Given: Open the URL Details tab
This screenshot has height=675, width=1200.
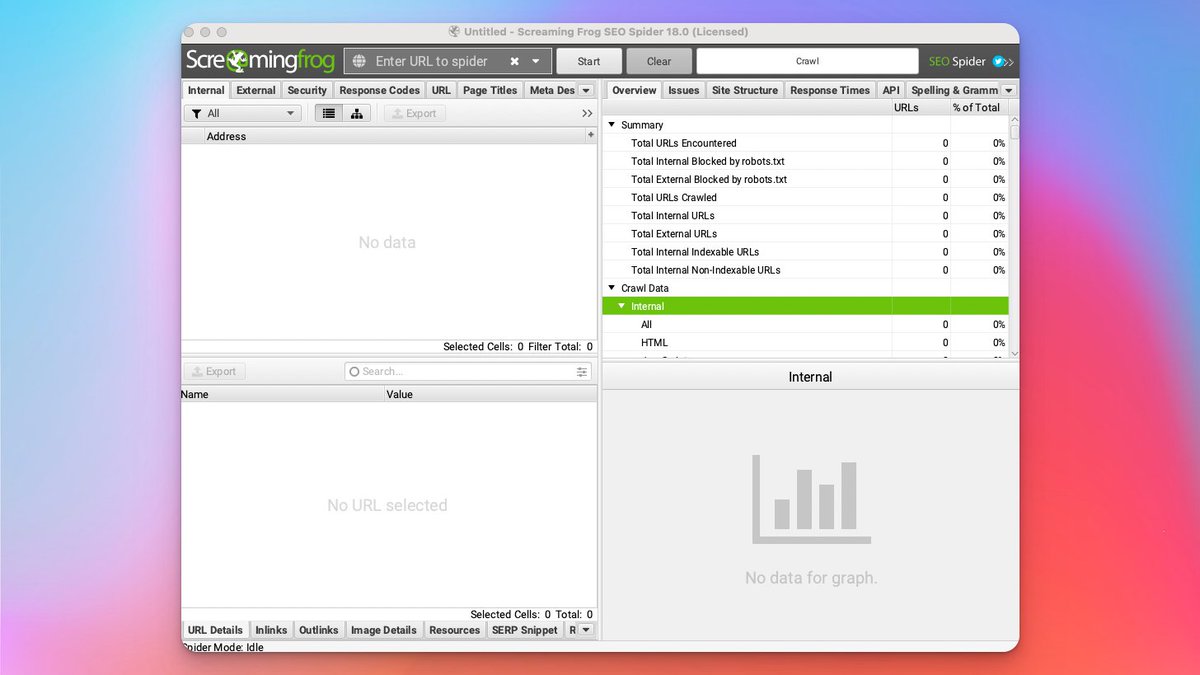Looking at the screenshot, I should coord(215,630).
